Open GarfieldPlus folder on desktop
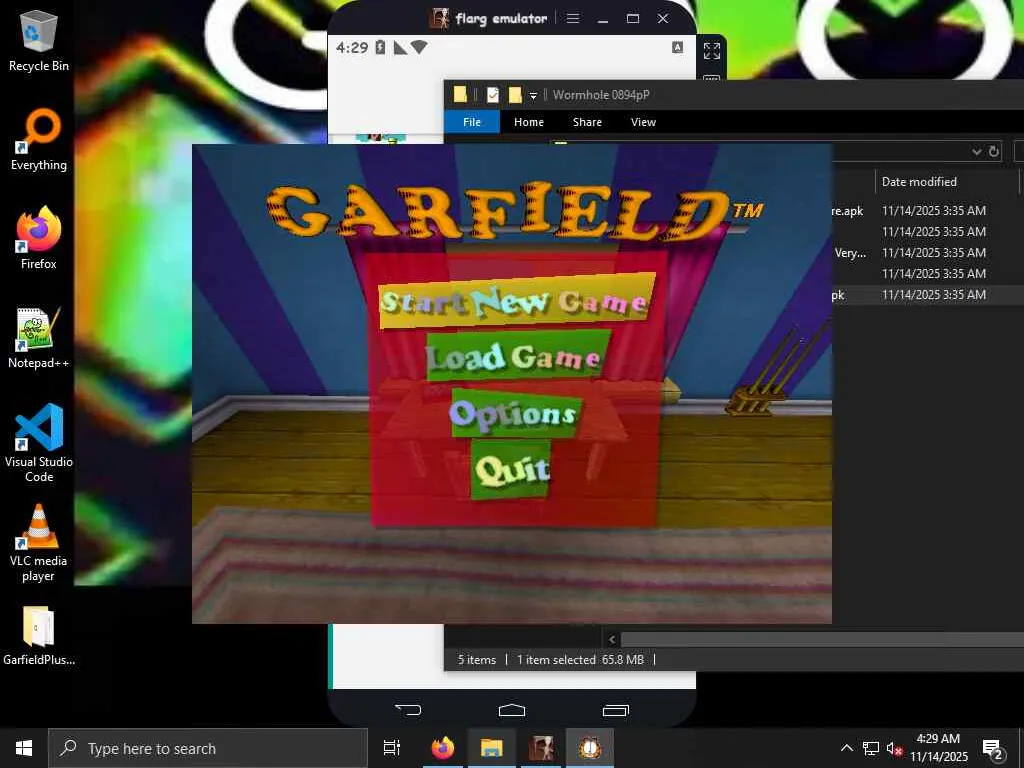This screenshot has height=768, width=1024. point(39,635)
